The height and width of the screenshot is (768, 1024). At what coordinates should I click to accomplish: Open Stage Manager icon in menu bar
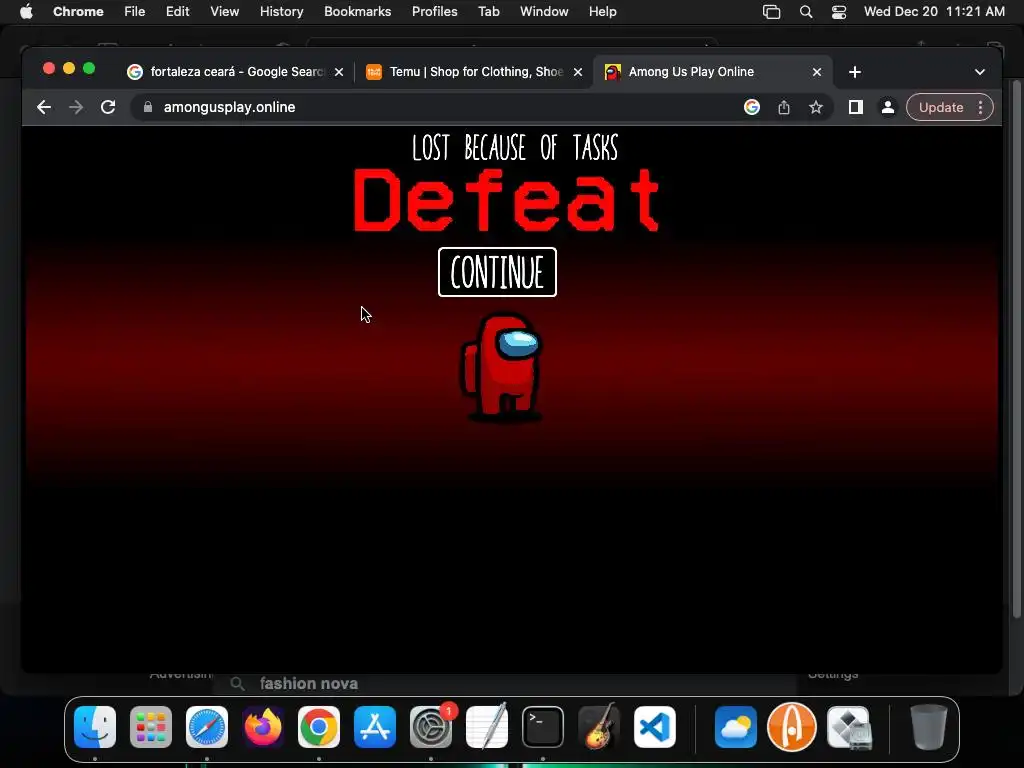coord(771,12)
